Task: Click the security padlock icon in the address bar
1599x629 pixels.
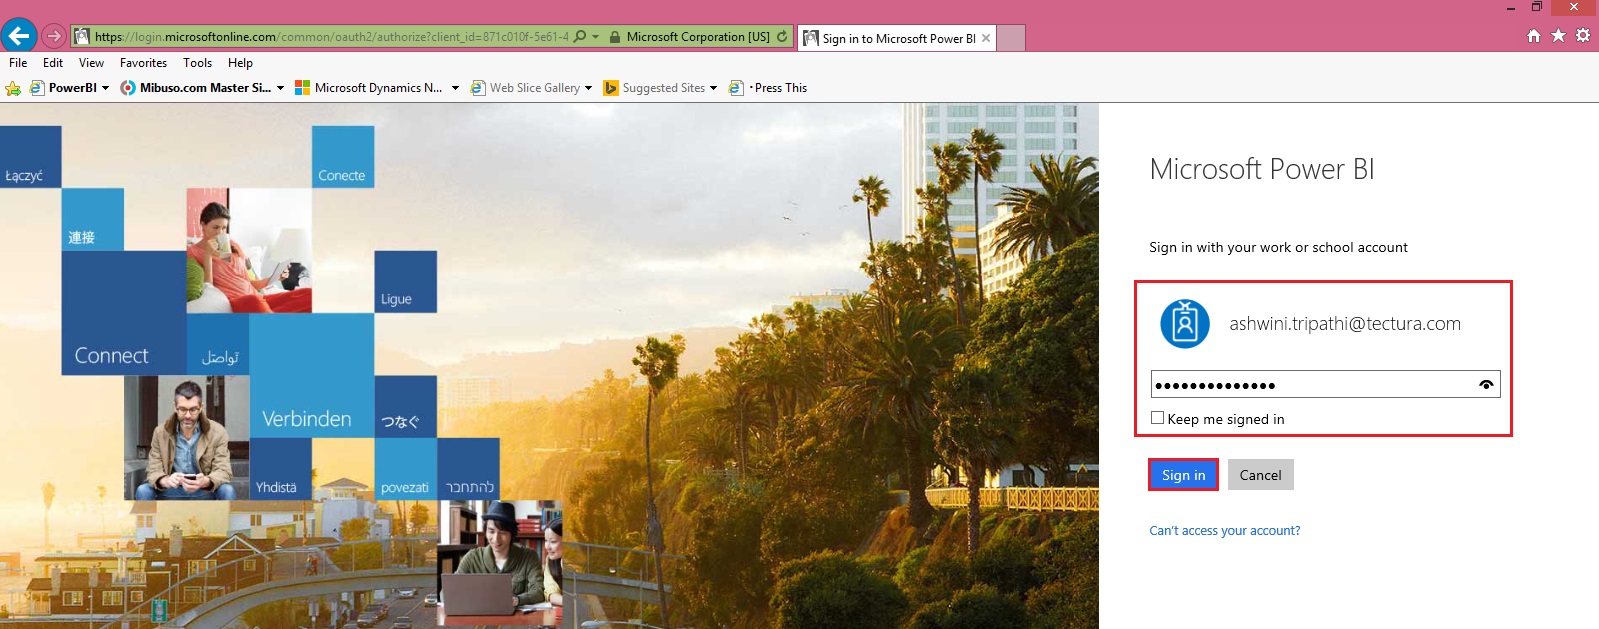Action: [615, 37]
